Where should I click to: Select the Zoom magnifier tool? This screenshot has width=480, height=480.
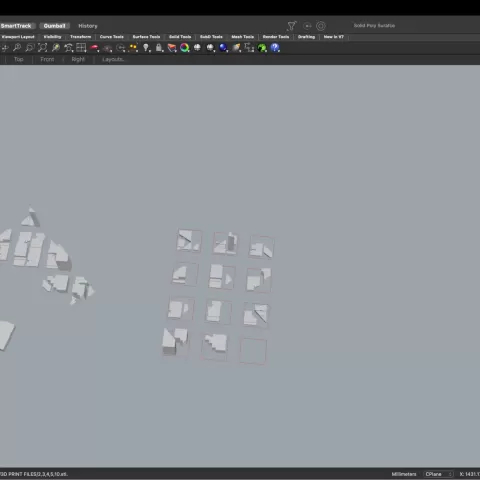pyautogui.click(x=17, y=48)
